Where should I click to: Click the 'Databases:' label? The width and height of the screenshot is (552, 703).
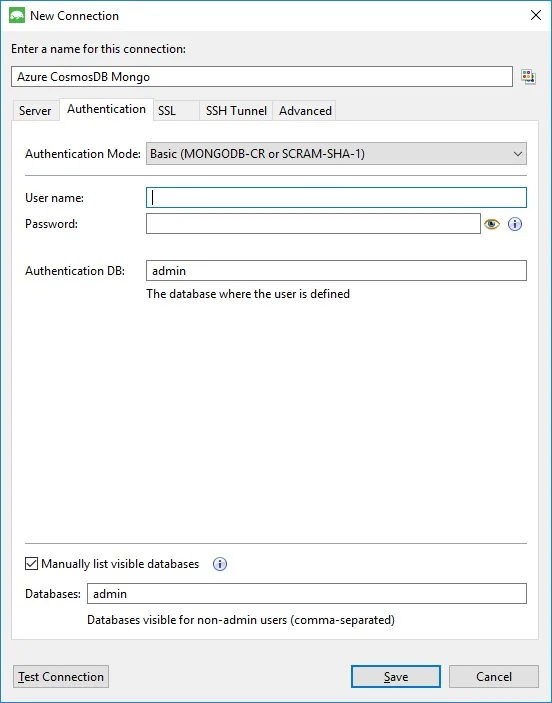coord(53,594)
